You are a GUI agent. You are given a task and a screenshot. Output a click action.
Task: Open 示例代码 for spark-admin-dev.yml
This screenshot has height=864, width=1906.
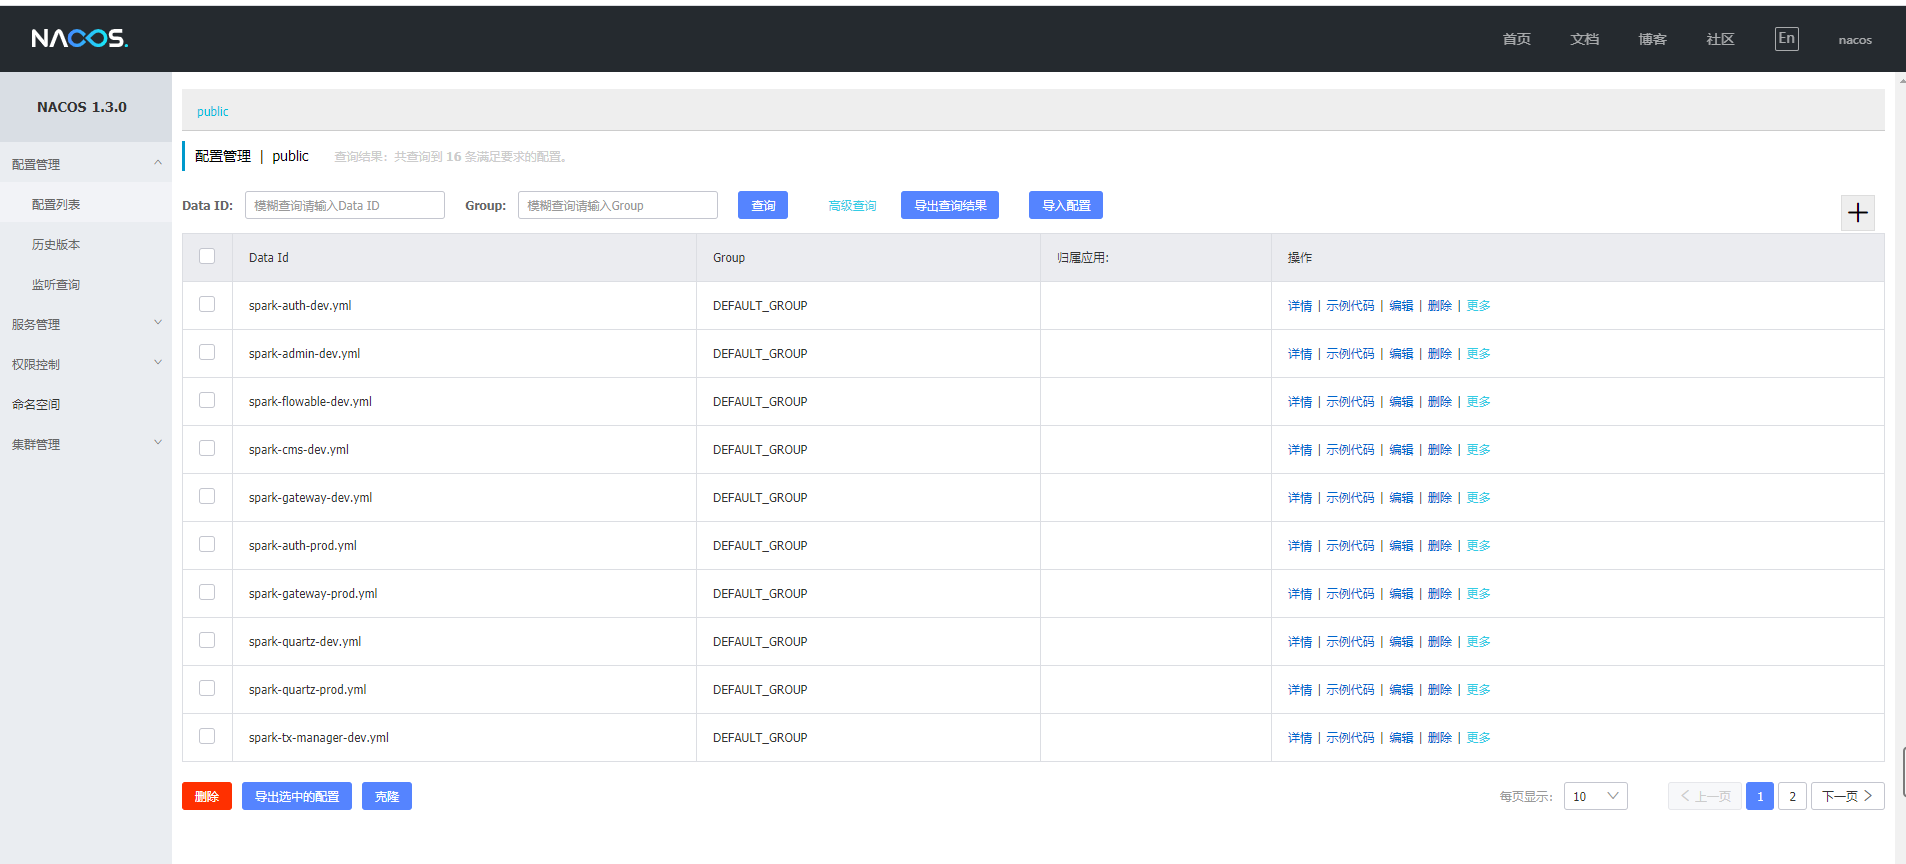(x=1350, y=354)
